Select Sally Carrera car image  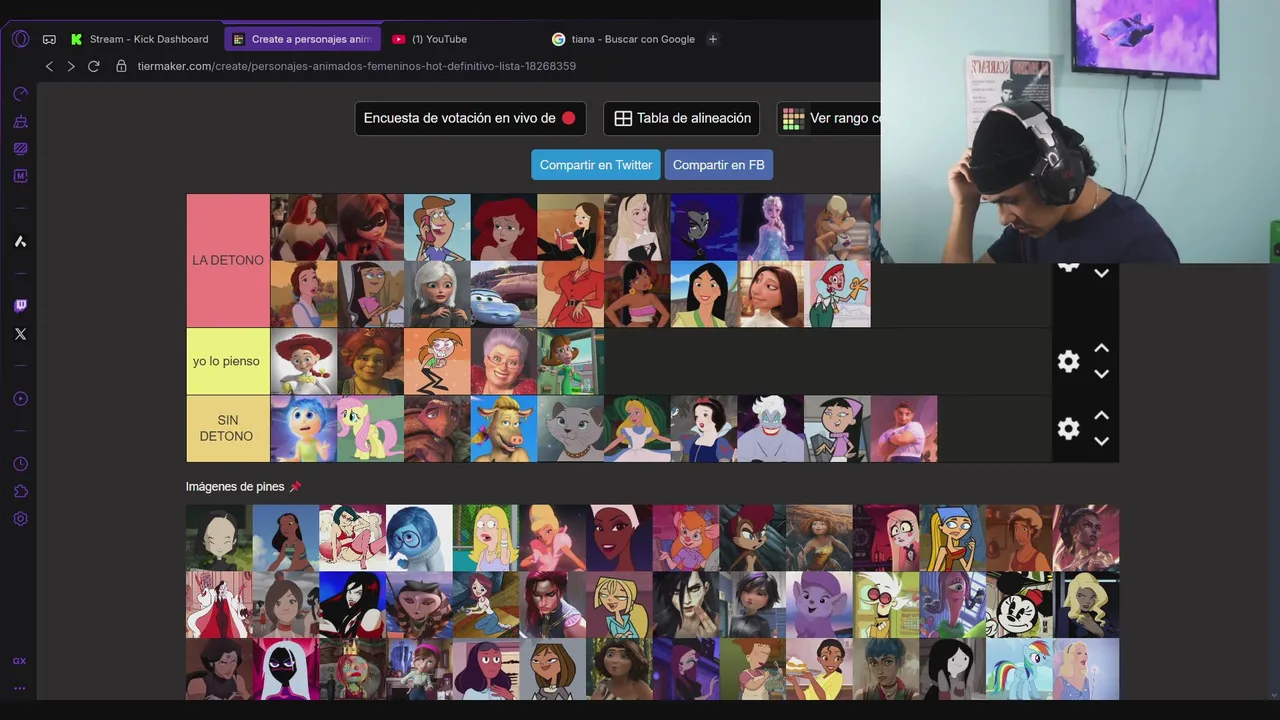pyautogui.click(x=503, y=294)
